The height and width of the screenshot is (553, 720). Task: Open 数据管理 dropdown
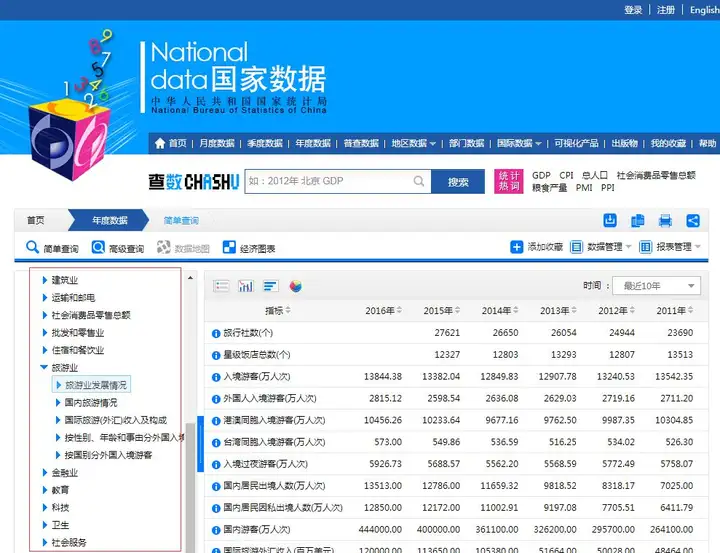pos(601,247)
